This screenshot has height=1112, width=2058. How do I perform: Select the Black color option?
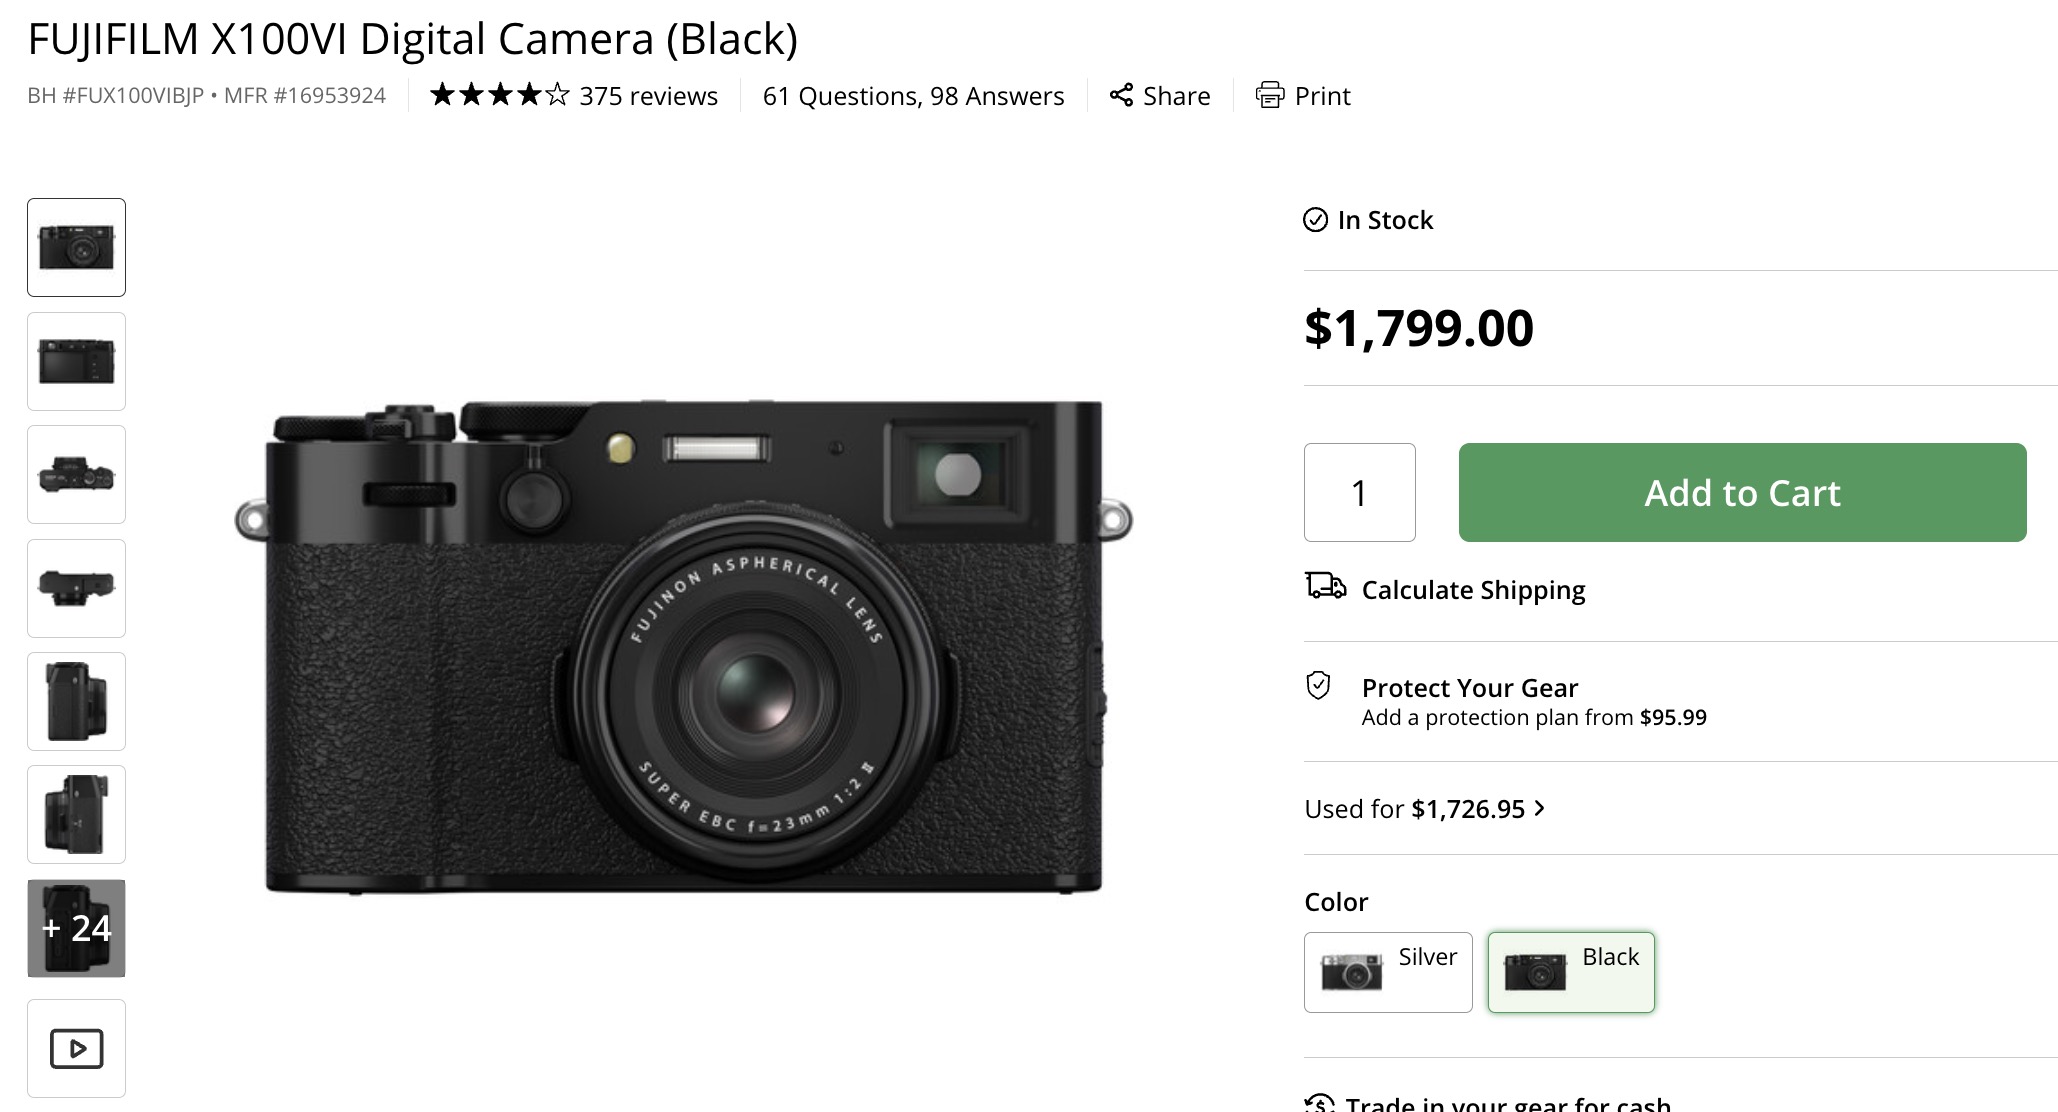coord(1570,971)
